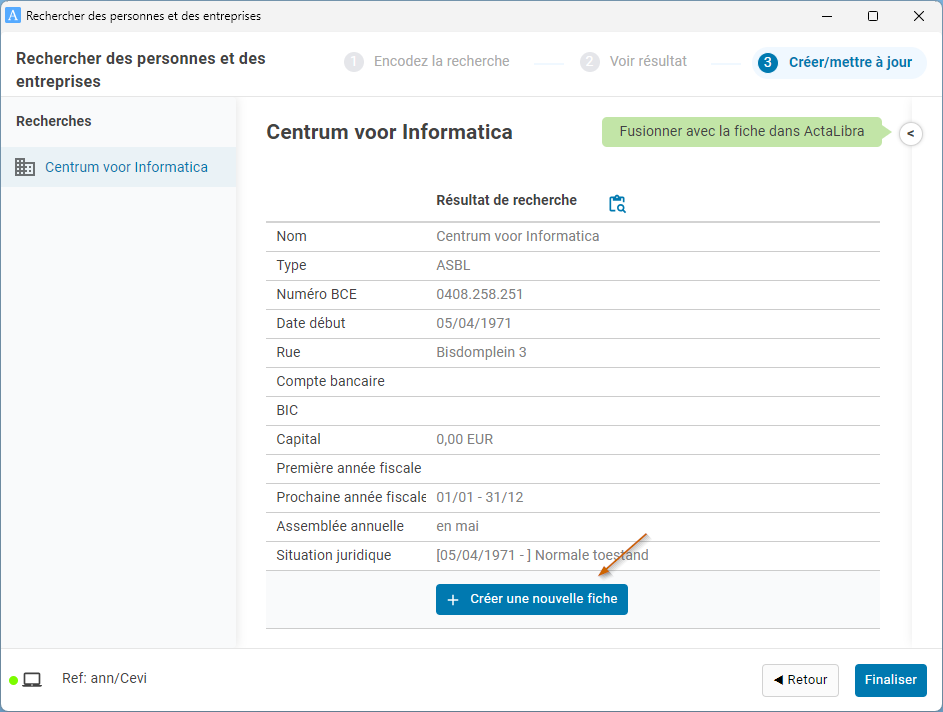
Task: Click the BIC row label
Action: pyautogui.click(x=287, y=410)
